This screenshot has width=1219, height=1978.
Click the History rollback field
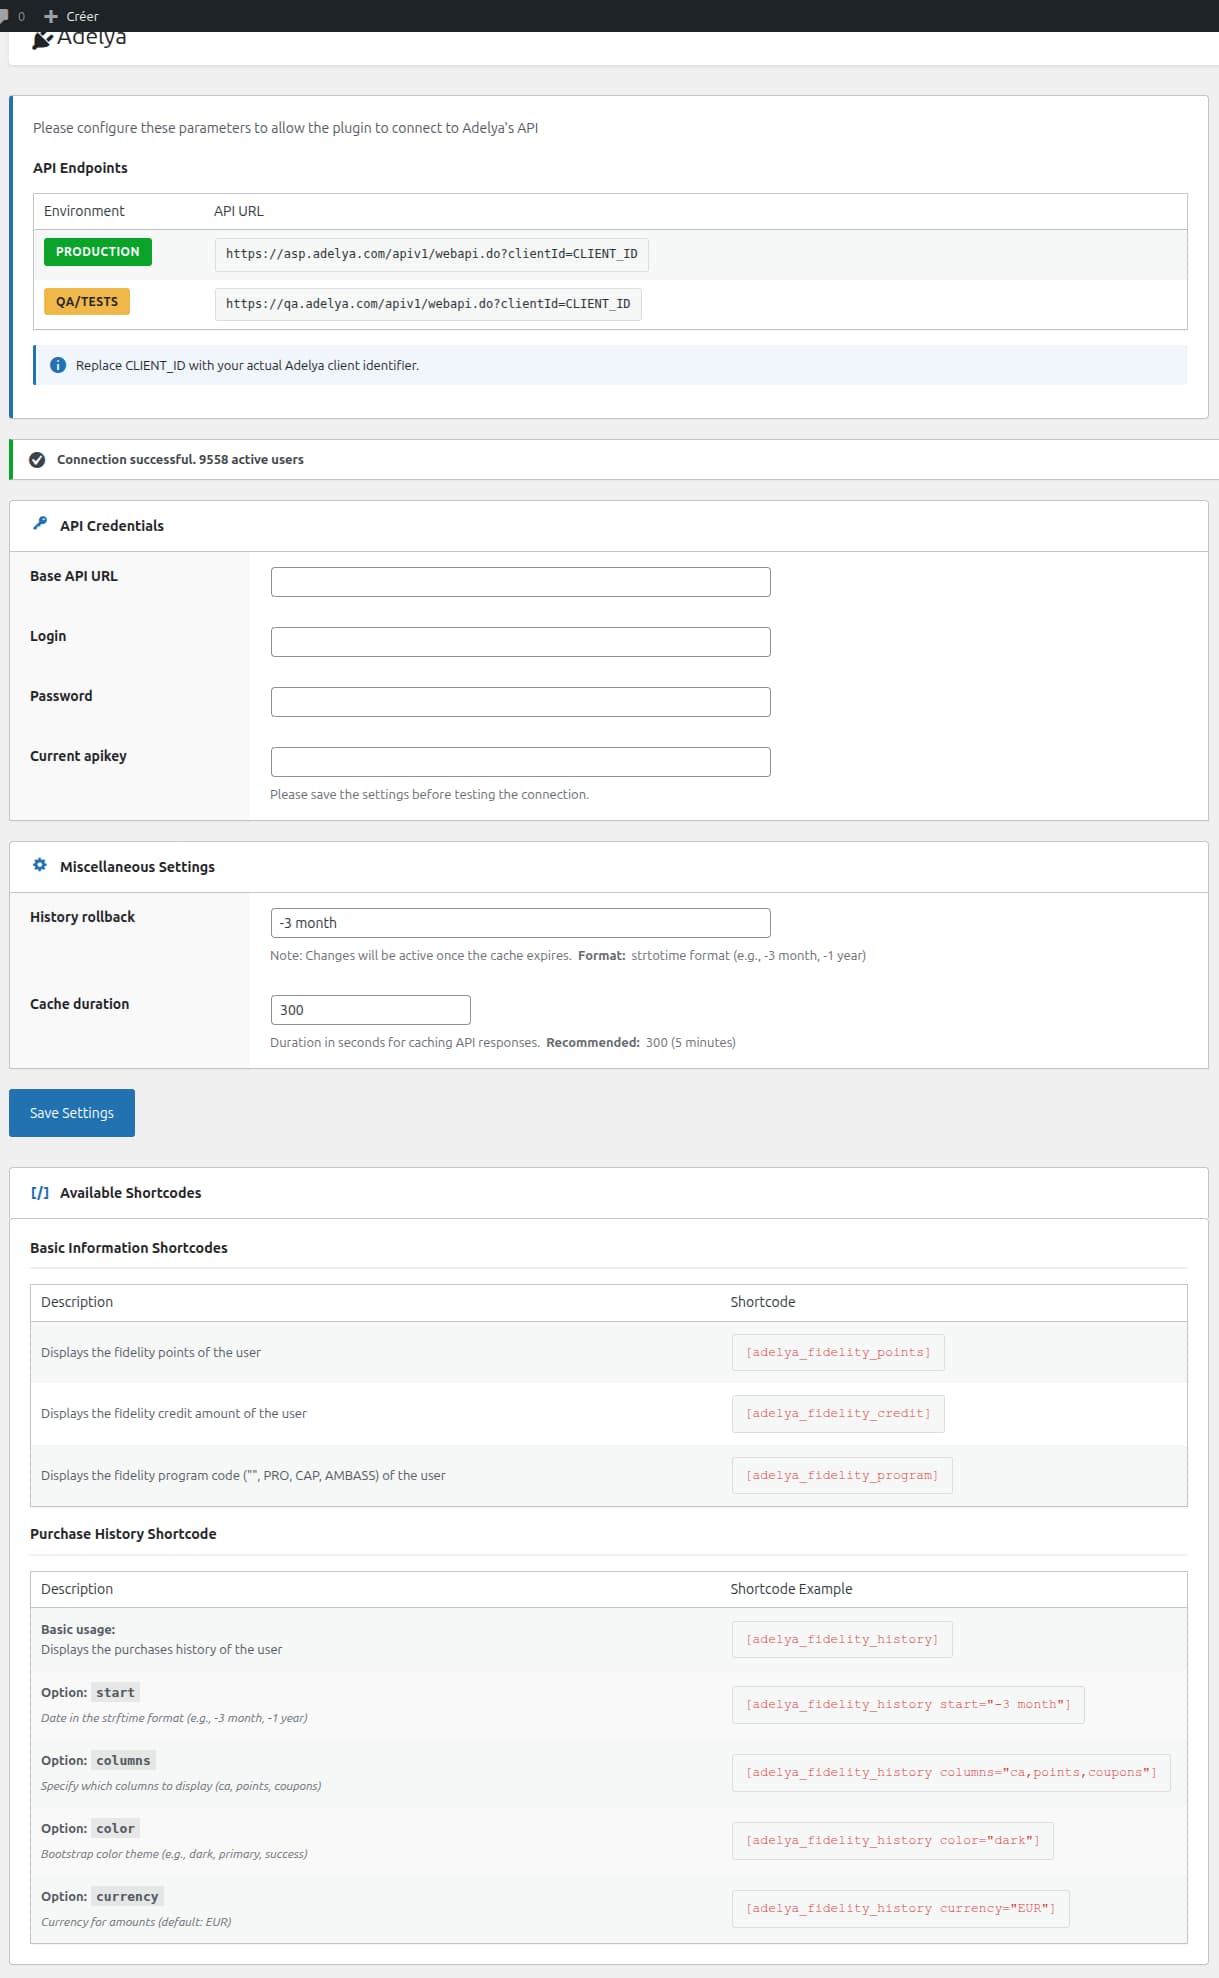tap(521, 923)
